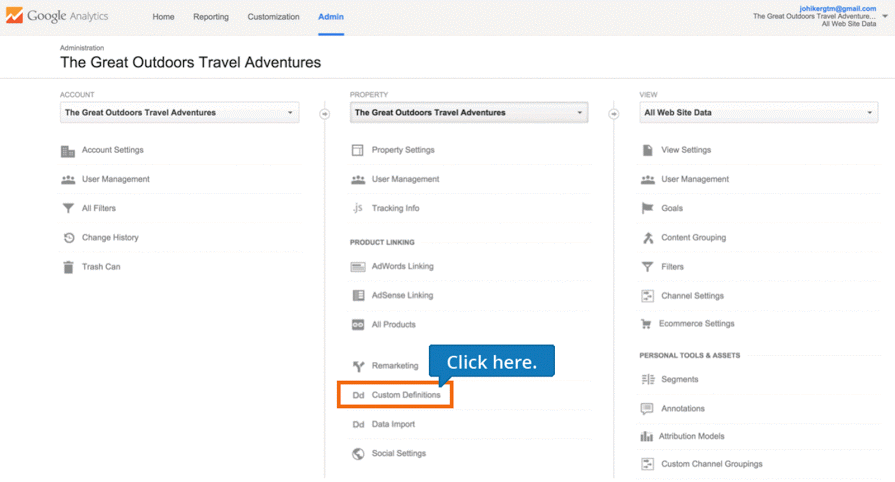Screen dimensions: 895x482
Task: Click the All Products link icon
Action: [x=358, y=324]
